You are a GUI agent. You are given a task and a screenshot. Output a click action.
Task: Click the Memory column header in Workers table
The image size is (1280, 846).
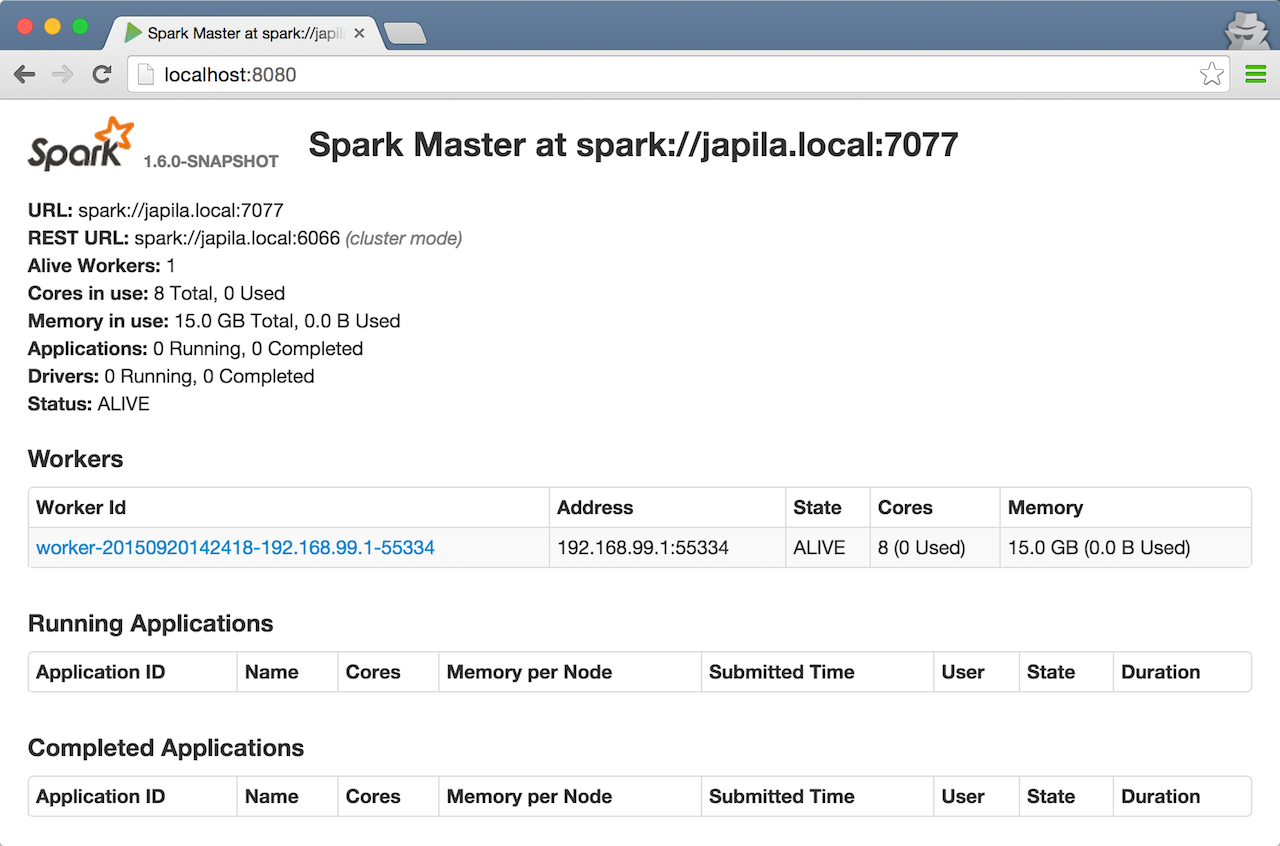1045,508
